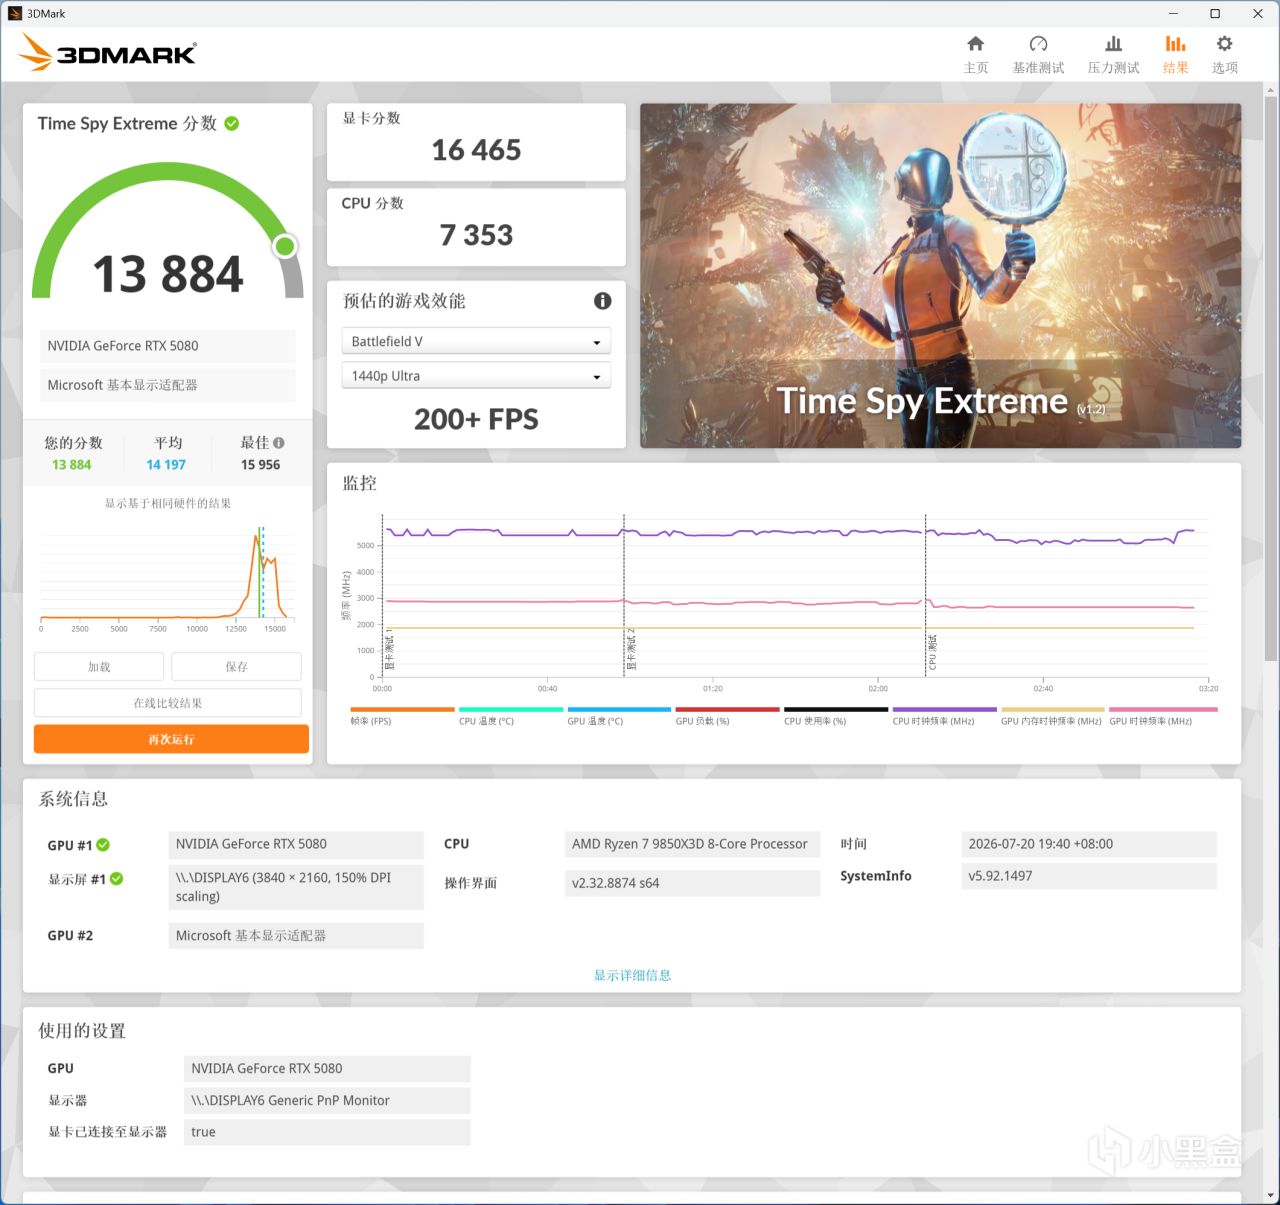Click the 显卡分数 value 16 465
1280x1205 pixels.
pos(476,150)
